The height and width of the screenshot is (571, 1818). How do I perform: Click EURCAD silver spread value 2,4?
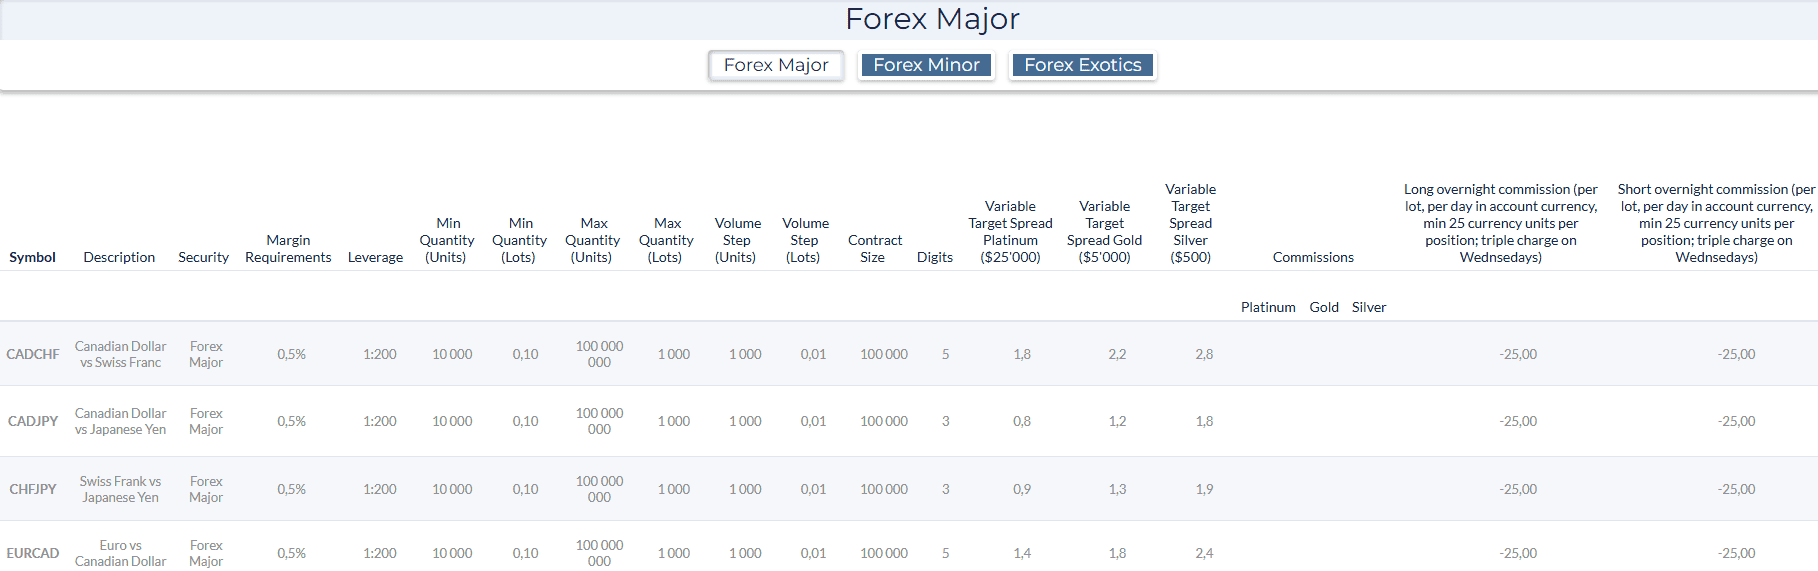pos(1204,553)
